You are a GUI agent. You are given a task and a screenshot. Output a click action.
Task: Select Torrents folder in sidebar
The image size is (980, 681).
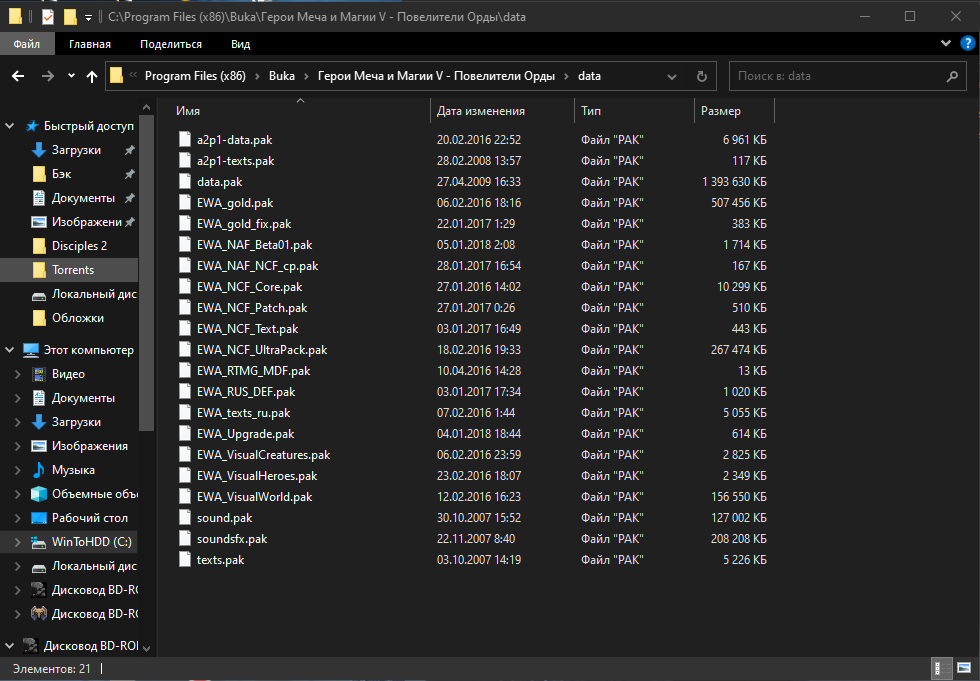tap(72, 270)
